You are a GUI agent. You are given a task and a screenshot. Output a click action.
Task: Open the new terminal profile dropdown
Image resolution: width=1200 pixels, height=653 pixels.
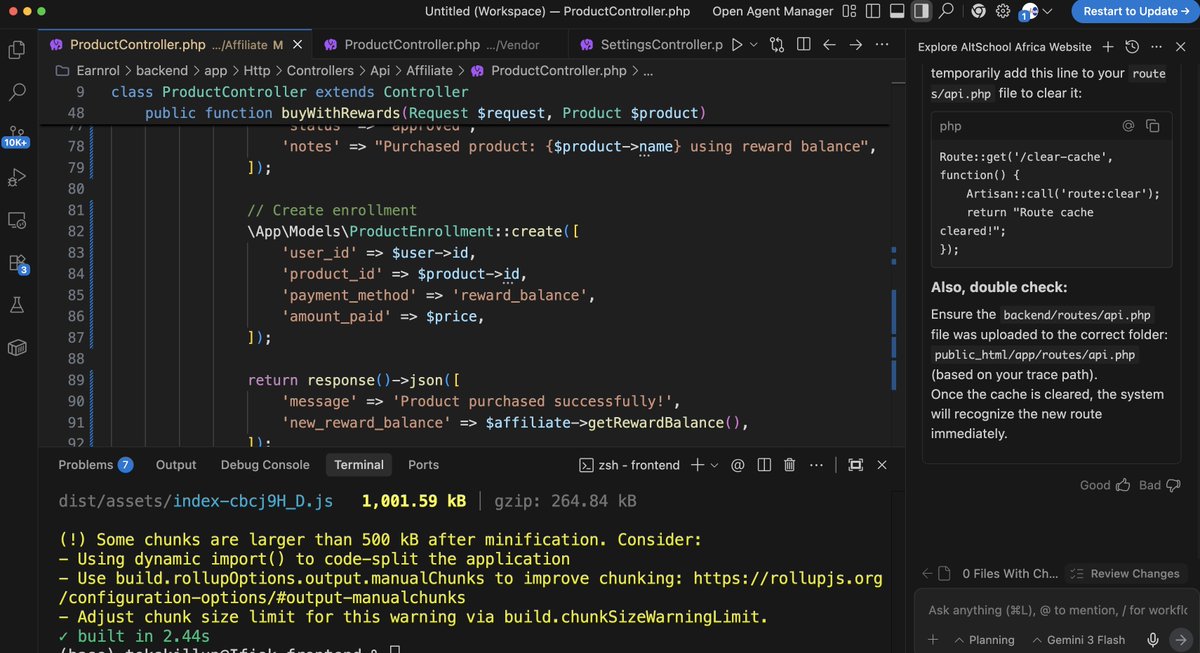714,465
